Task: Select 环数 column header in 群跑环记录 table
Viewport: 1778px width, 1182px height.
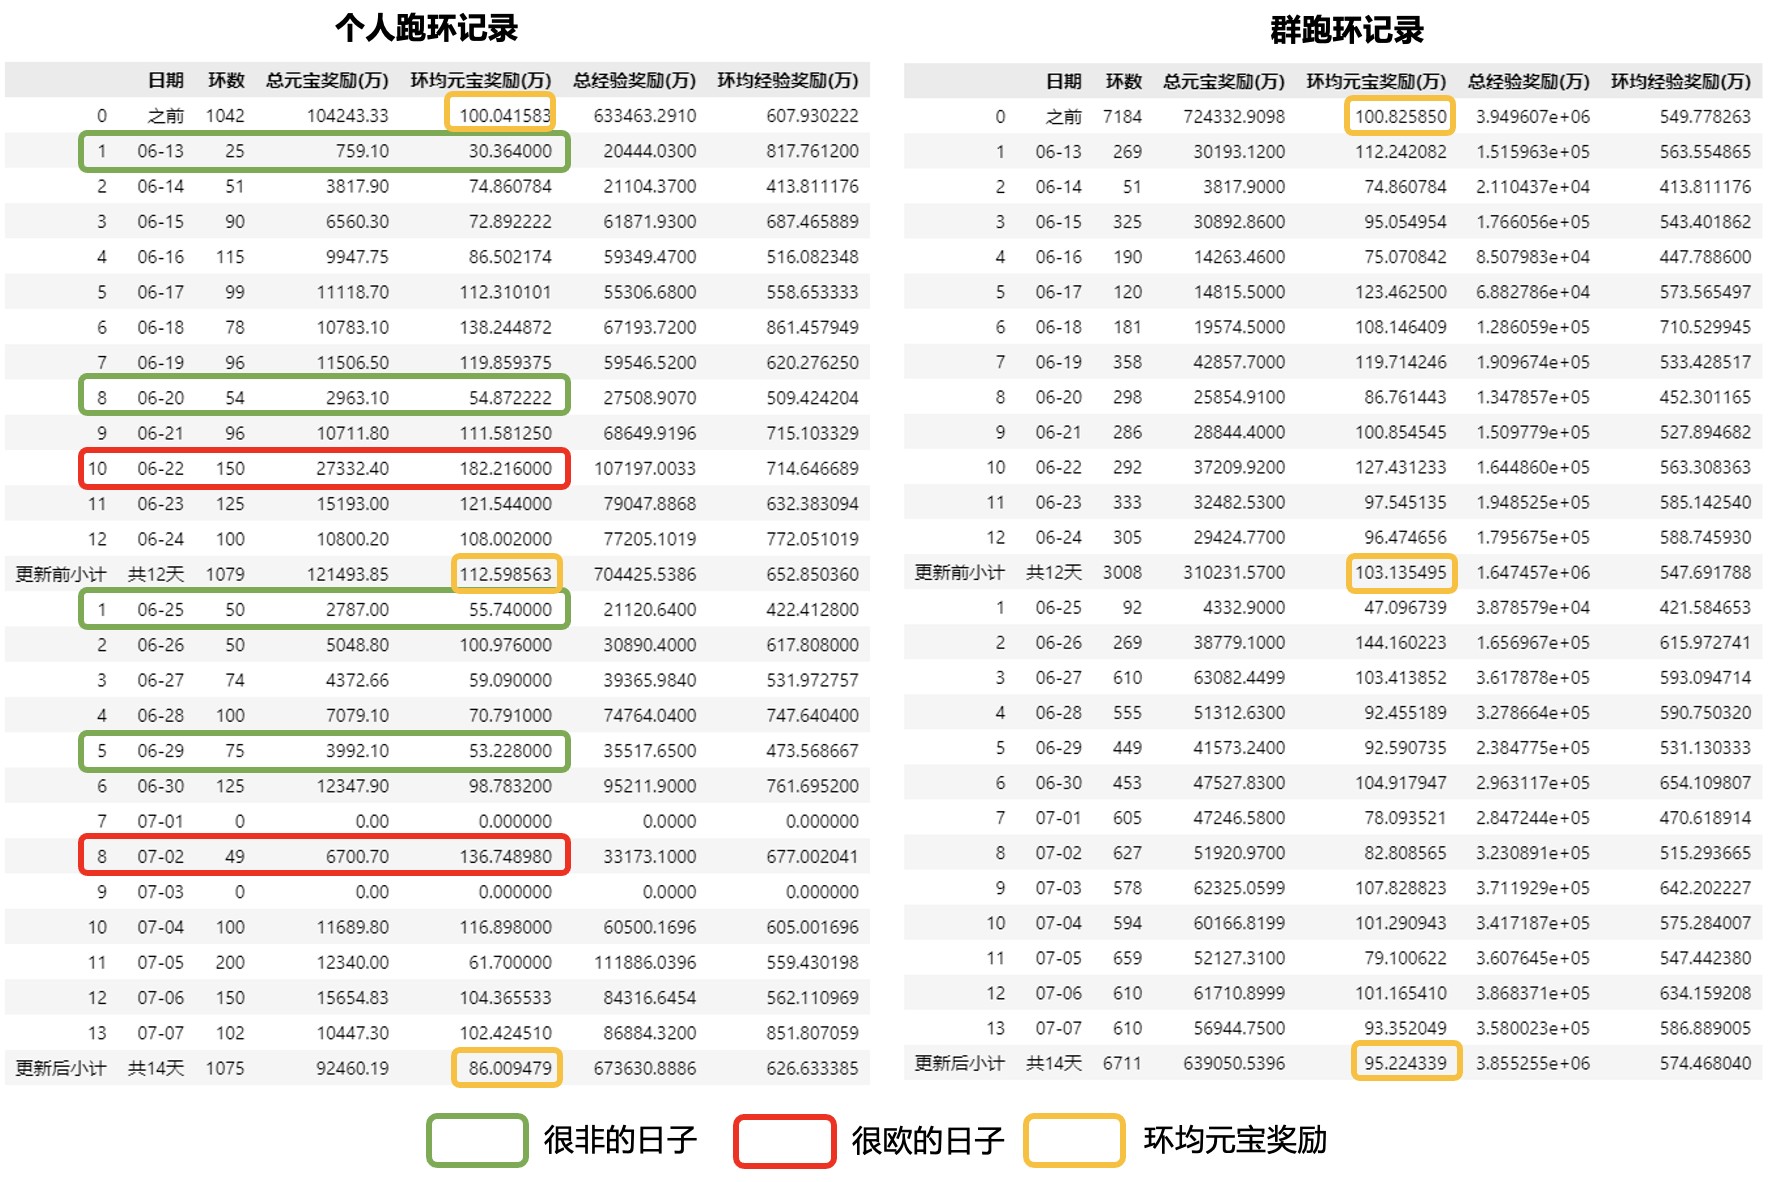Action: [x=1124, y=81]
